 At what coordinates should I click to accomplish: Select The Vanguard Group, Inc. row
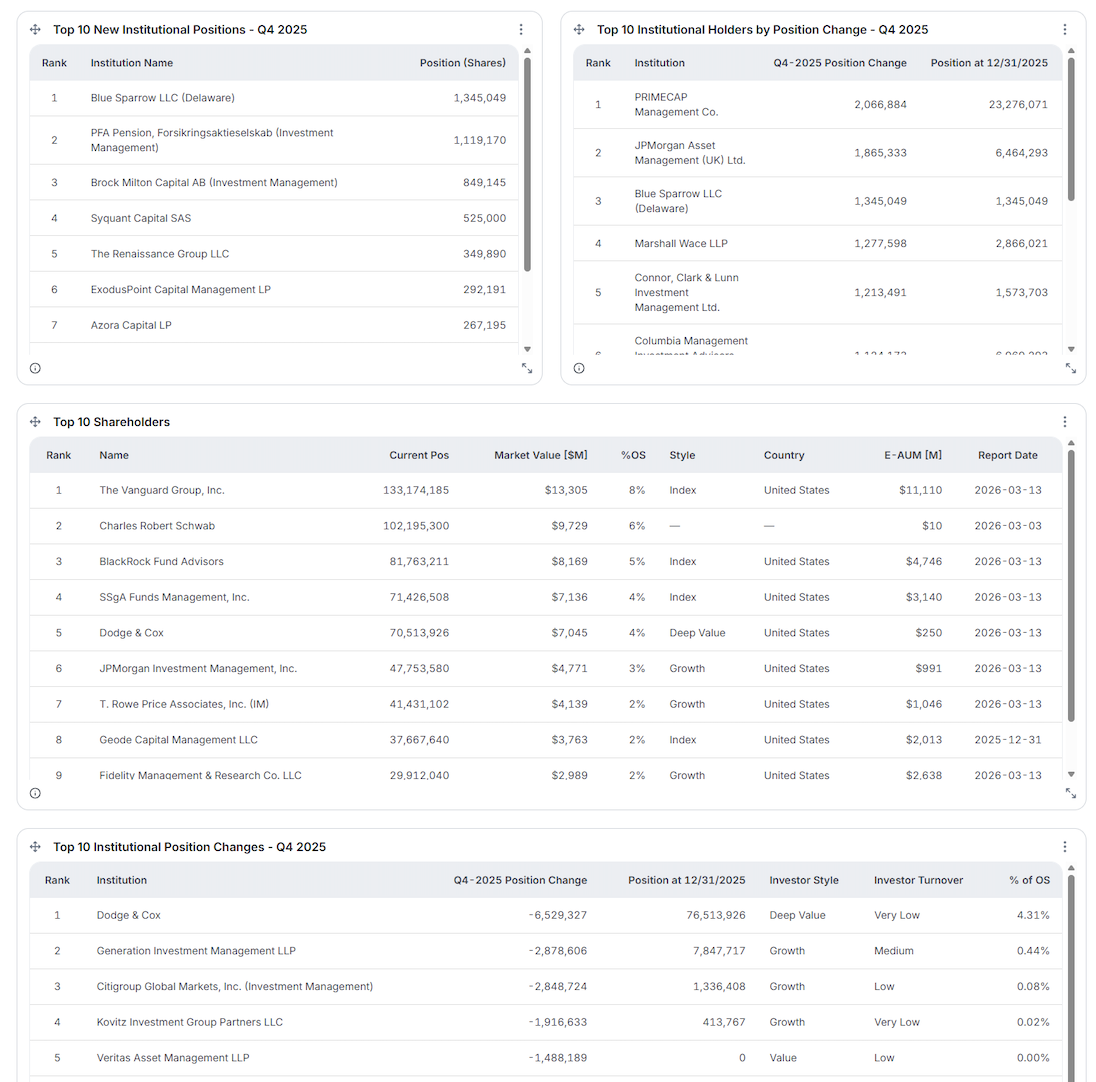point(162,490)
